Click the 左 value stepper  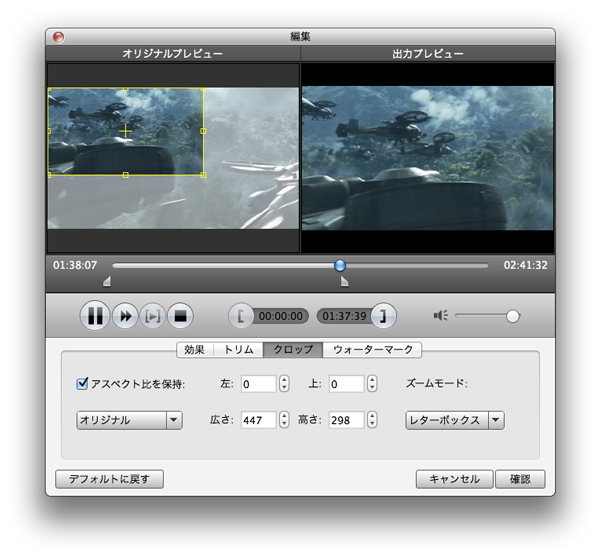pyautogui.click(x=284, y=383)
